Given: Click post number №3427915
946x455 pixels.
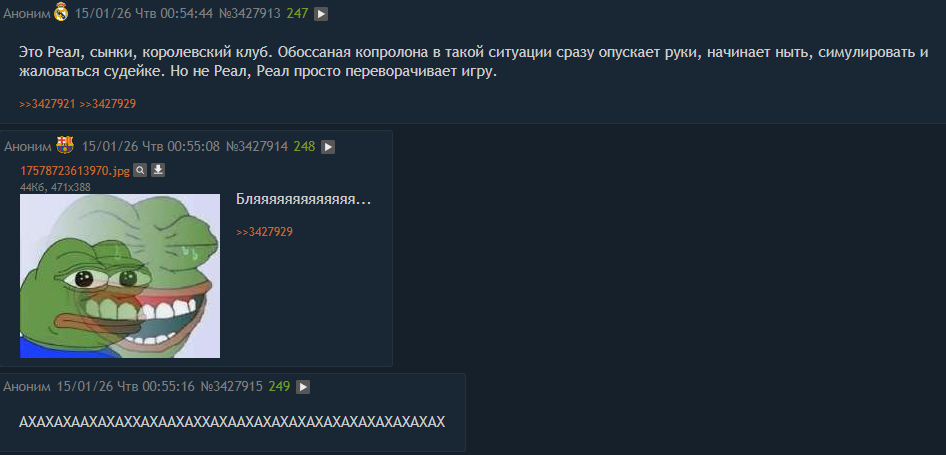Looking at the screenshot, I should [232, 387].
